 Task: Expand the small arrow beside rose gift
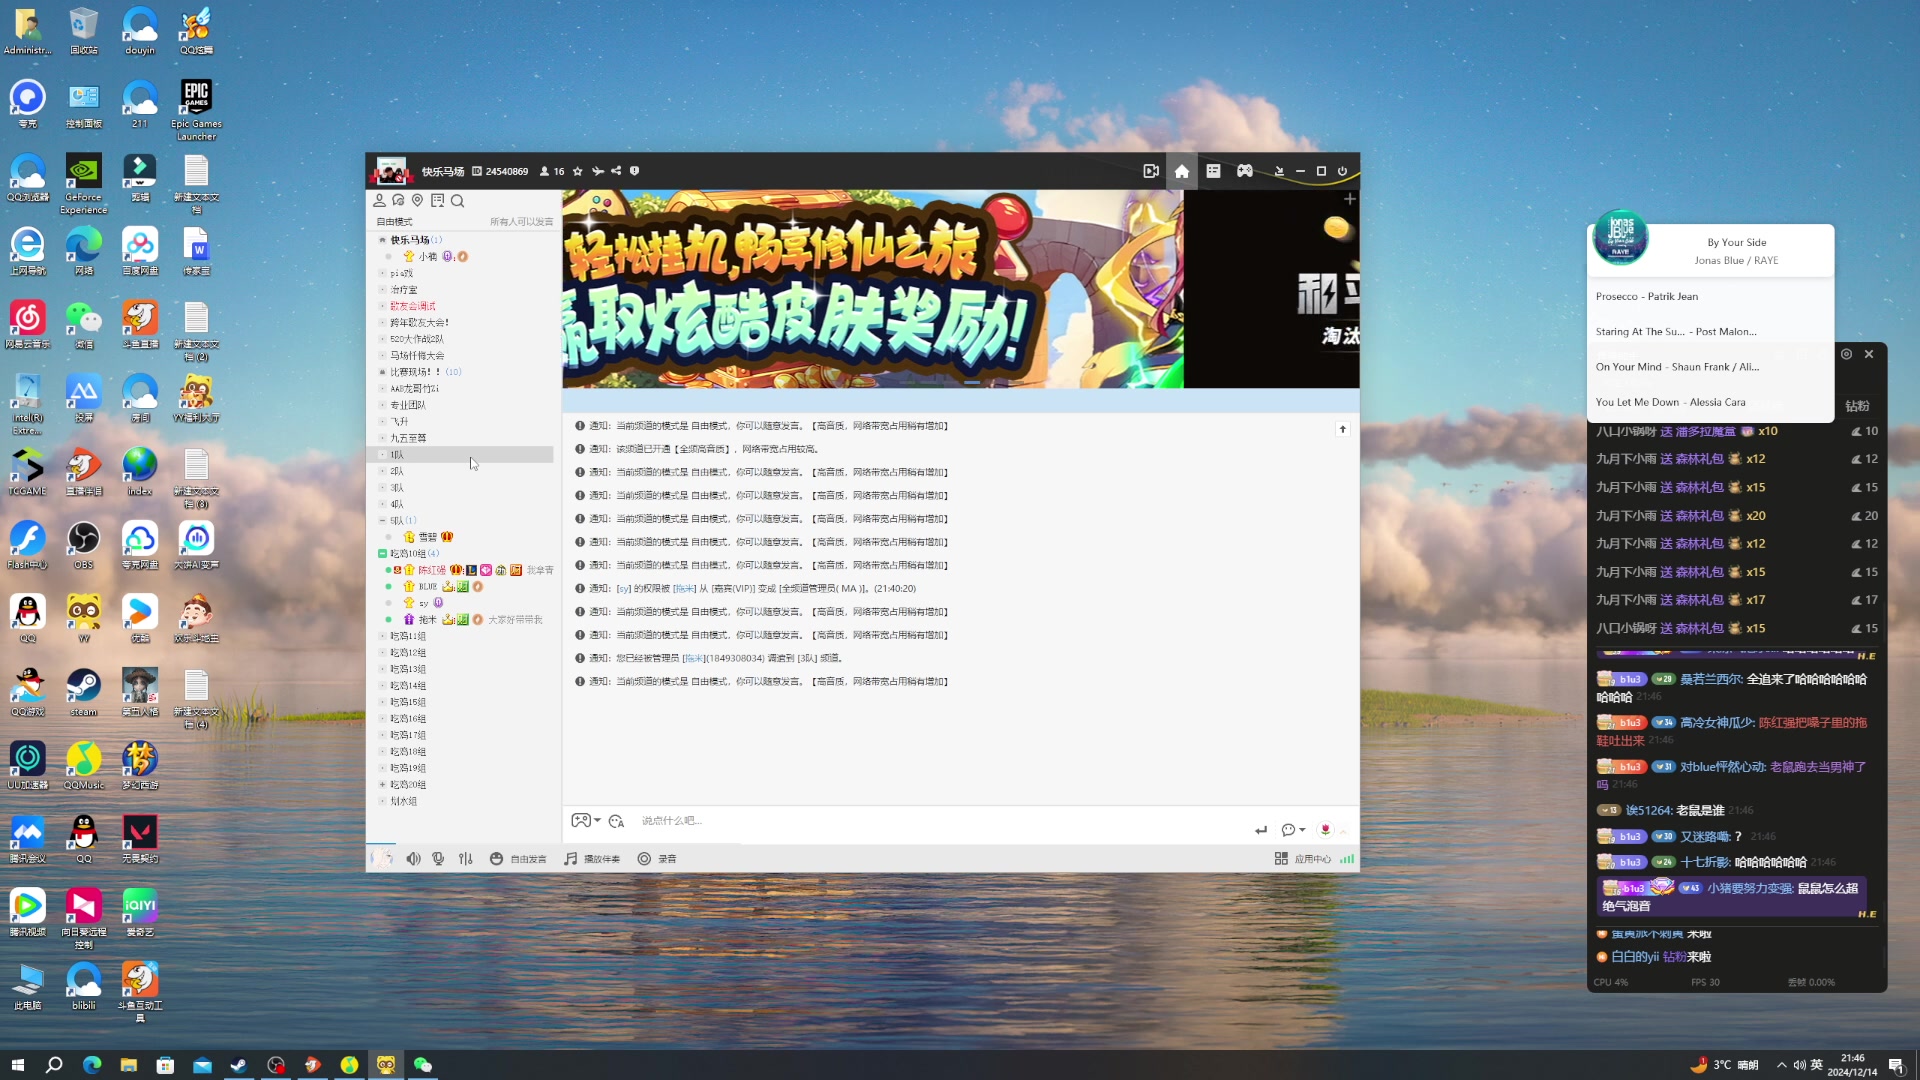(x=1343, y=831)
